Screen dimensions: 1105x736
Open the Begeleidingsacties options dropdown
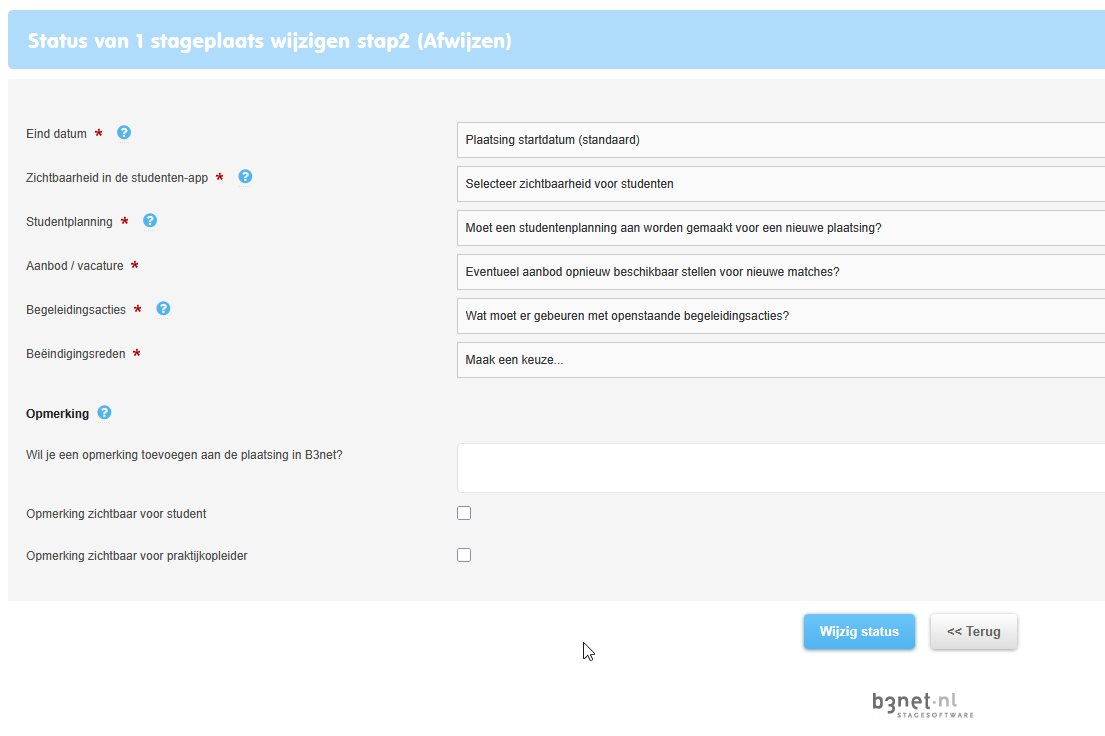(781, 316)
